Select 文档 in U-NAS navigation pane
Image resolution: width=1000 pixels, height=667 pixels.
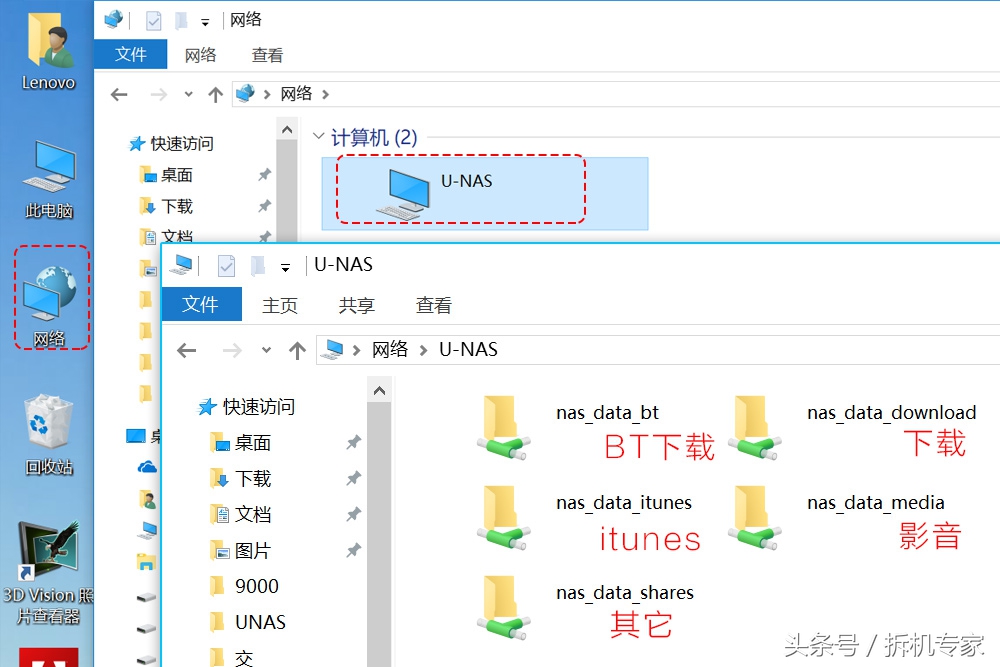pos(240,514)
